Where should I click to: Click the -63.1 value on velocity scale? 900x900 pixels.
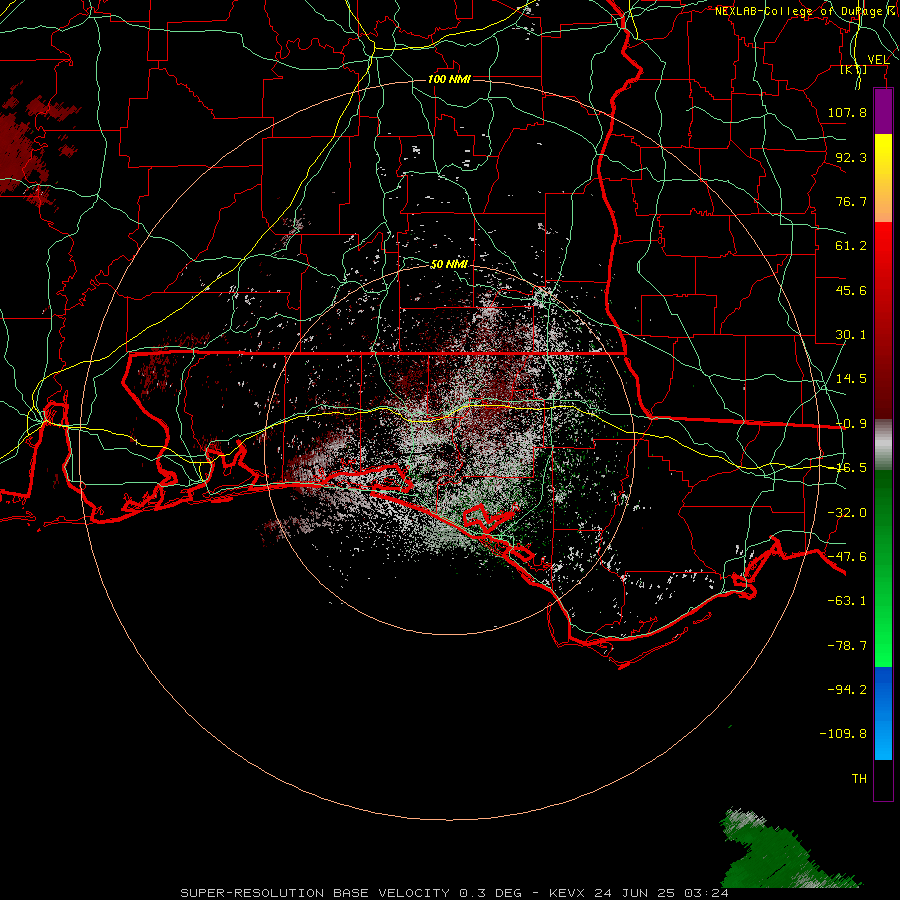[847, 601]
